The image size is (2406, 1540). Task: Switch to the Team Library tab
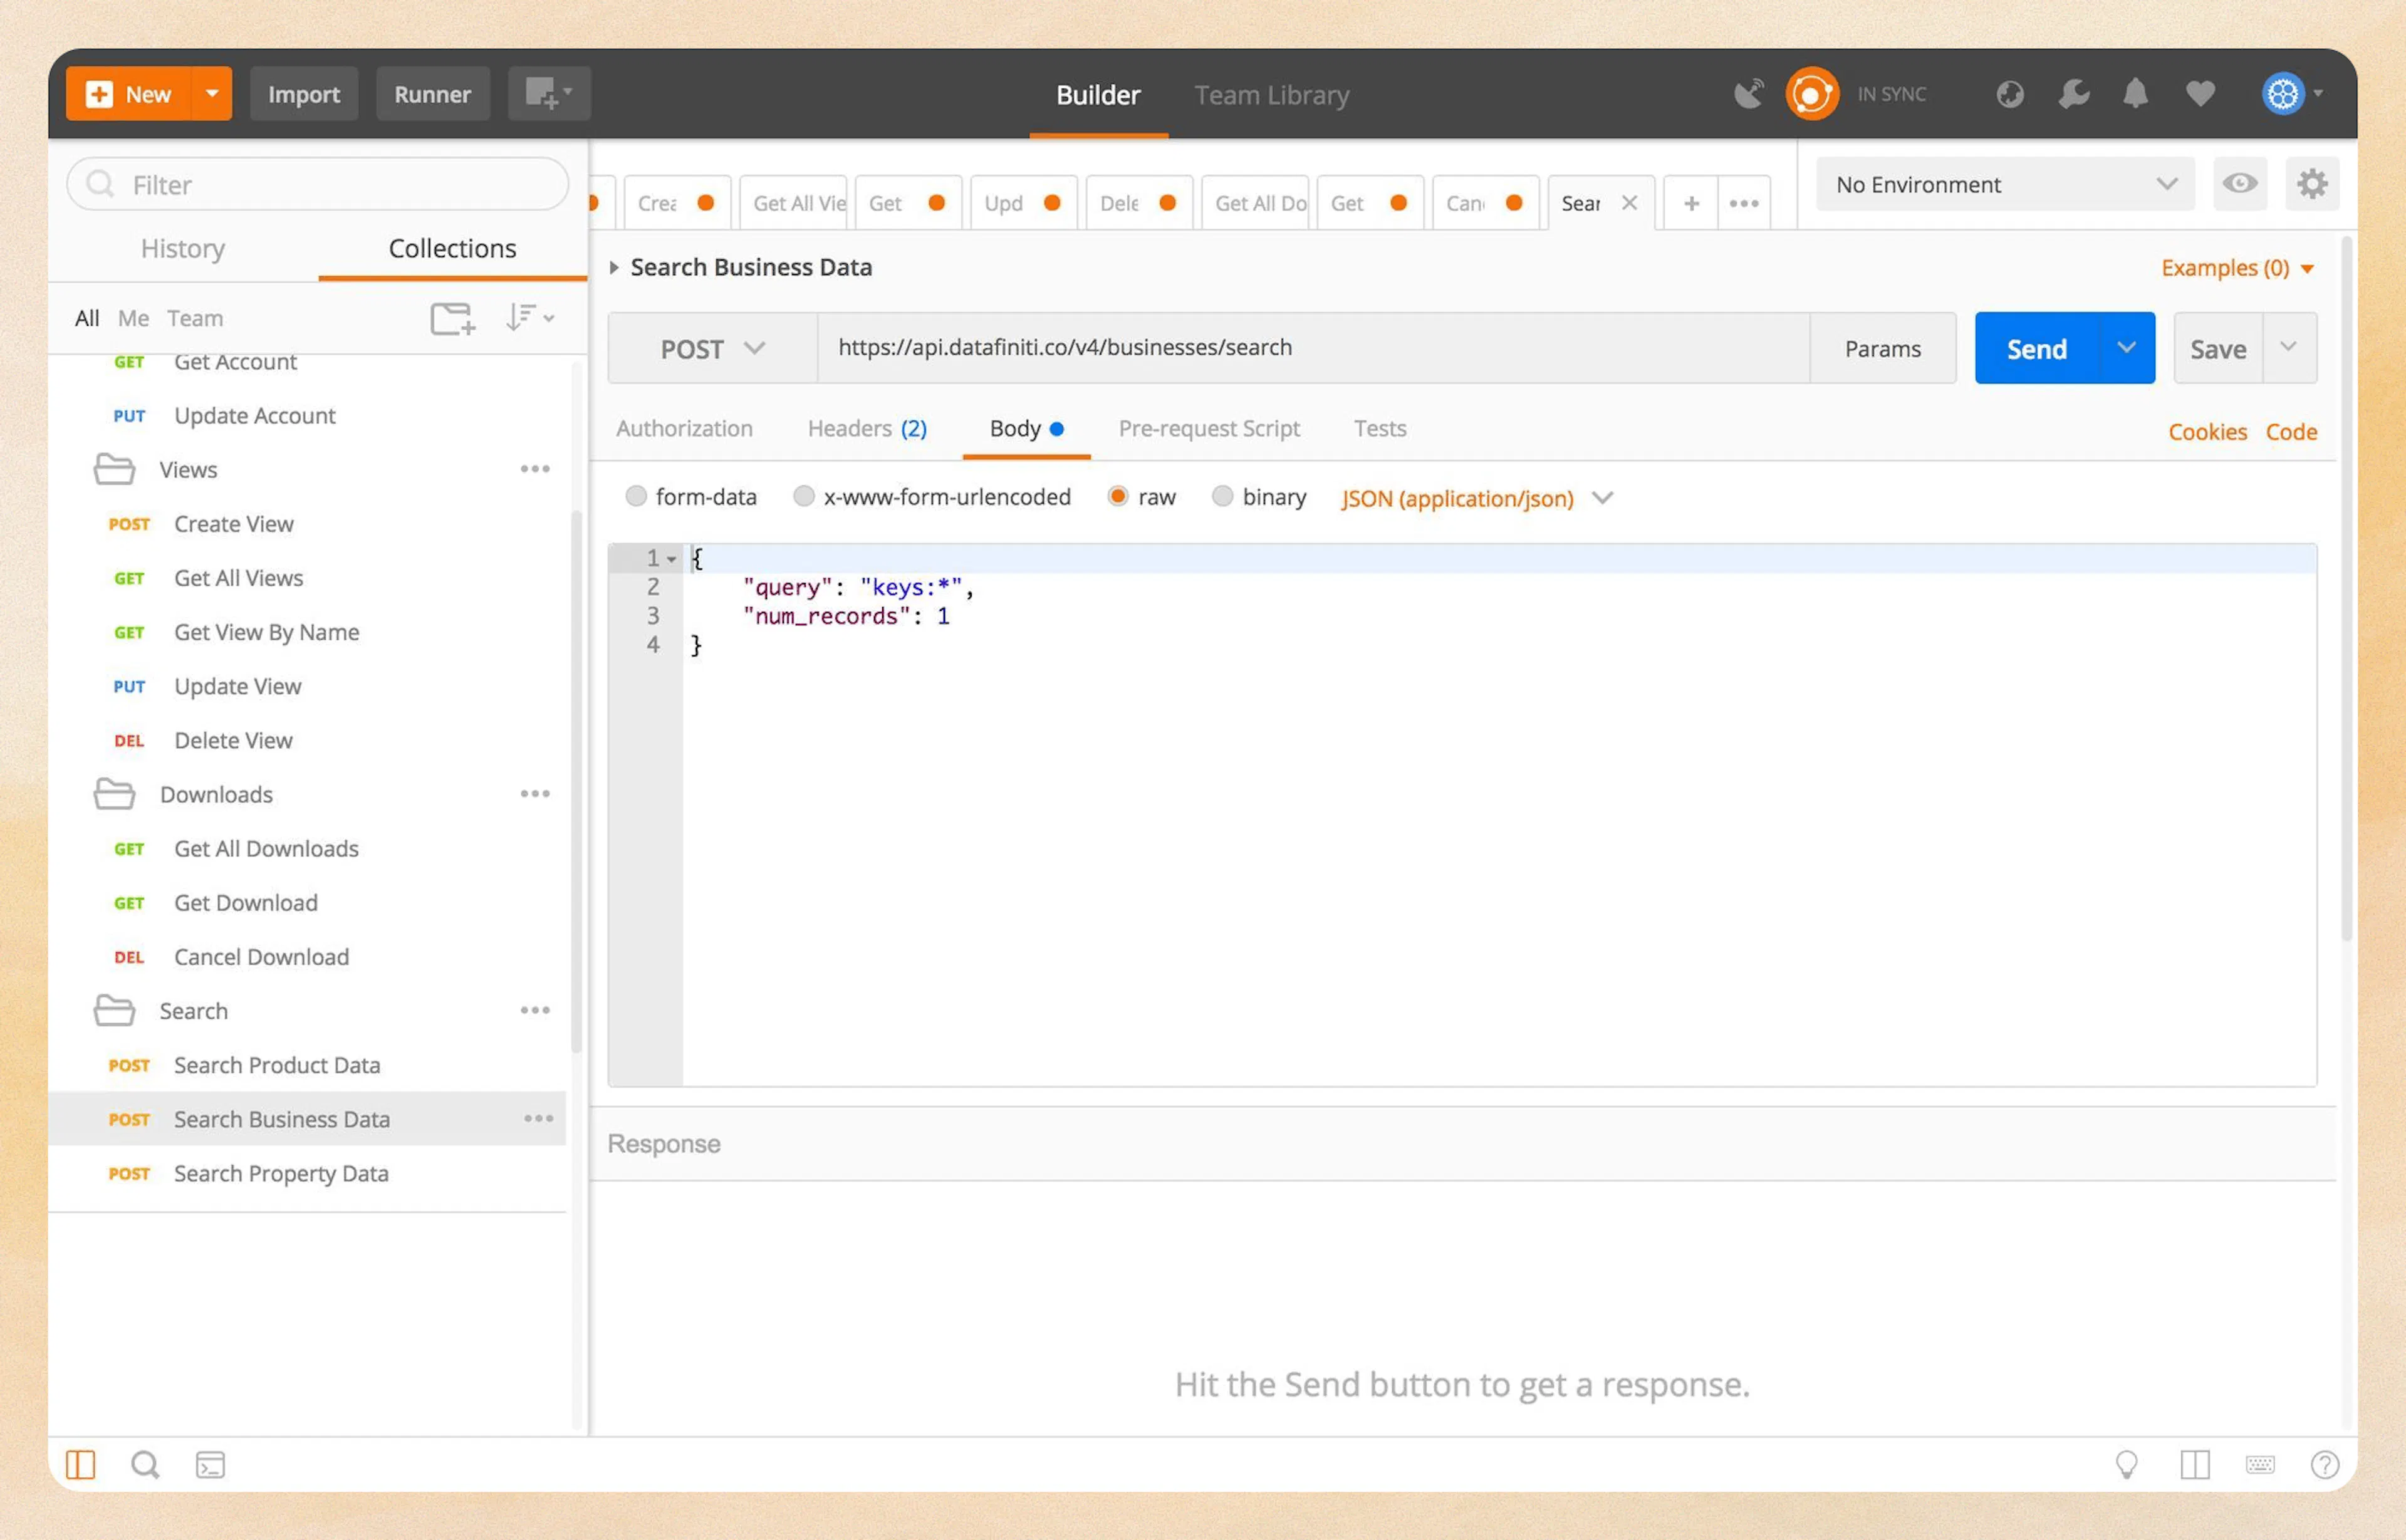click(x=1271, y=94)
